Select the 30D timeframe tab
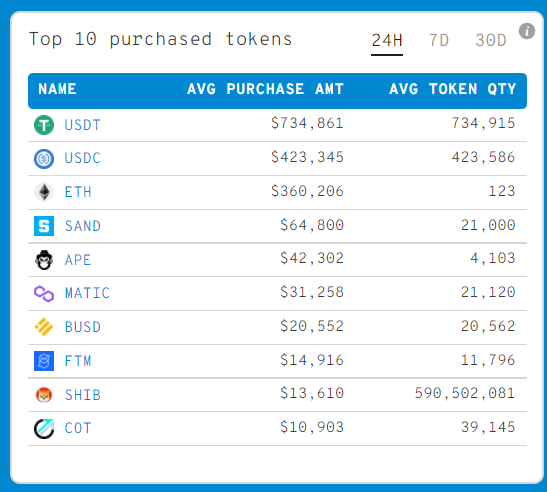Image resolution: width=547 pixels, height=492 pixels. click(491, 41)
